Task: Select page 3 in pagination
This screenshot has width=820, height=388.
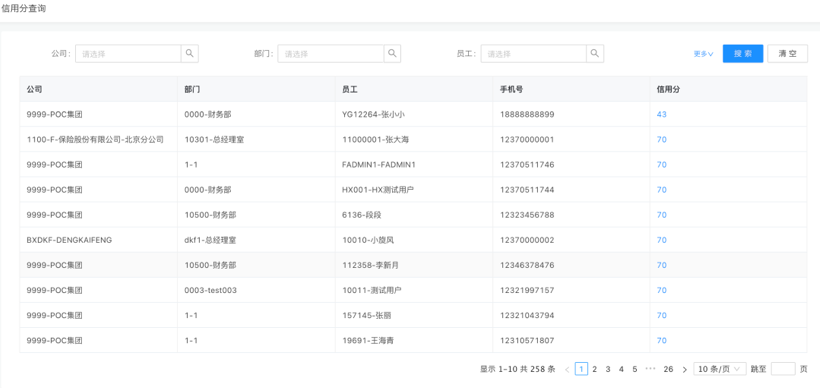Action: (608, 369)
